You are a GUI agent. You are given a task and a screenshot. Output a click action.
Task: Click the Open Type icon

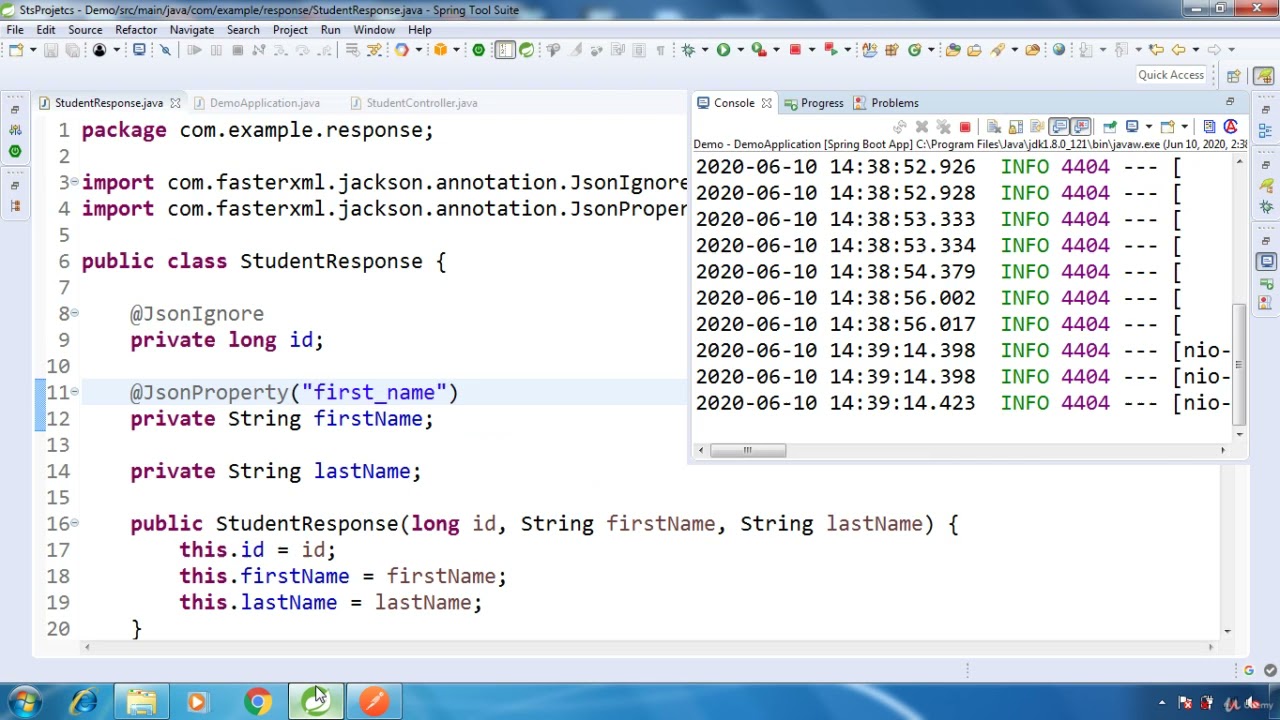click(x=953, y=50)
